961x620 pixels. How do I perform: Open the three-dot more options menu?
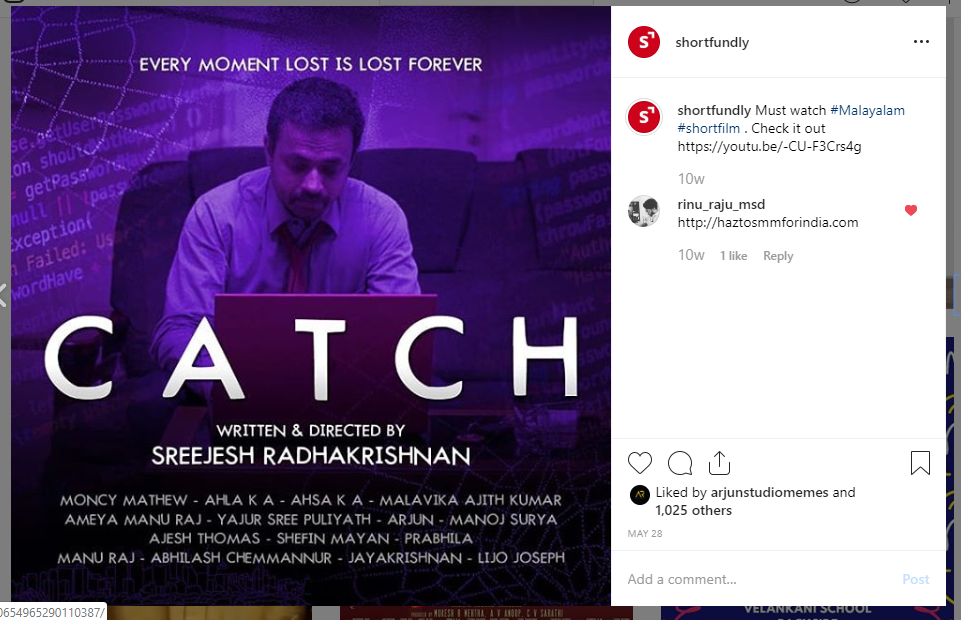point(921,42)
